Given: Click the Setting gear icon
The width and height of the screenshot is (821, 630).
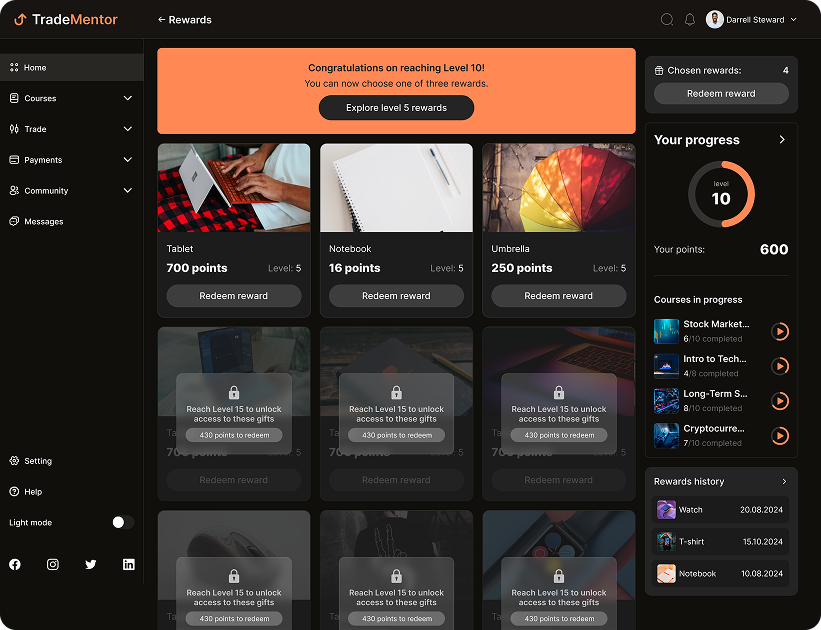Looking at the screenshot, I should pyautogui.click(x=14, y=461).
